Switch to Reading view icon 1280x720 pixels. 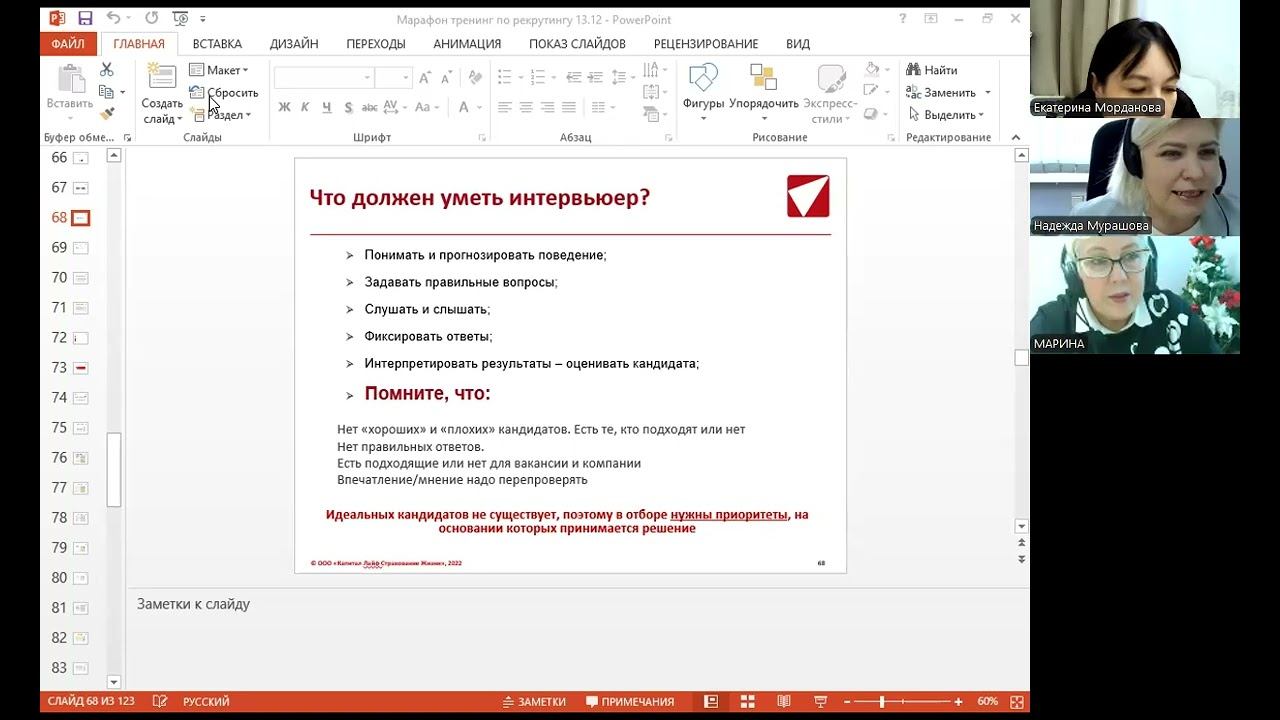tap(784, 702)
